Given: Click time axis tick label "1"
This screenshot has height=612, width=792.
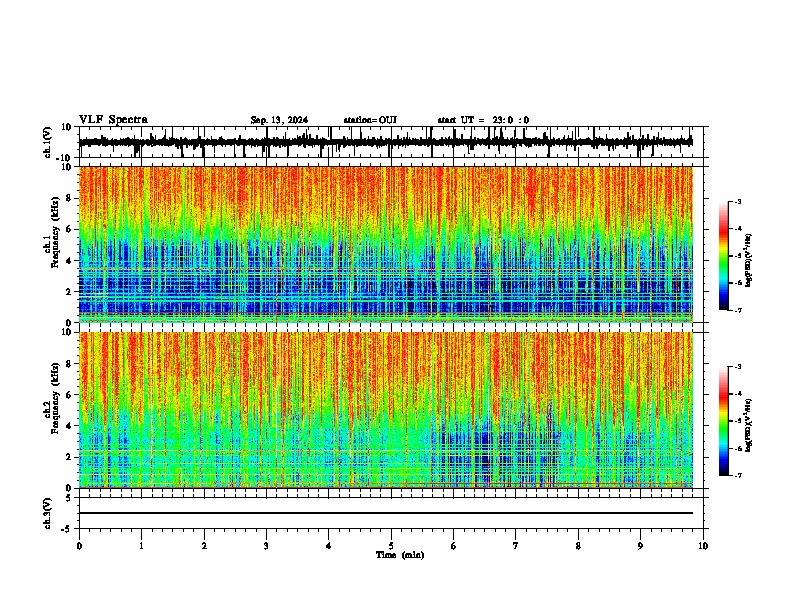Looking at the screenshot, I should pyautogui.click(x=141, y=546).
